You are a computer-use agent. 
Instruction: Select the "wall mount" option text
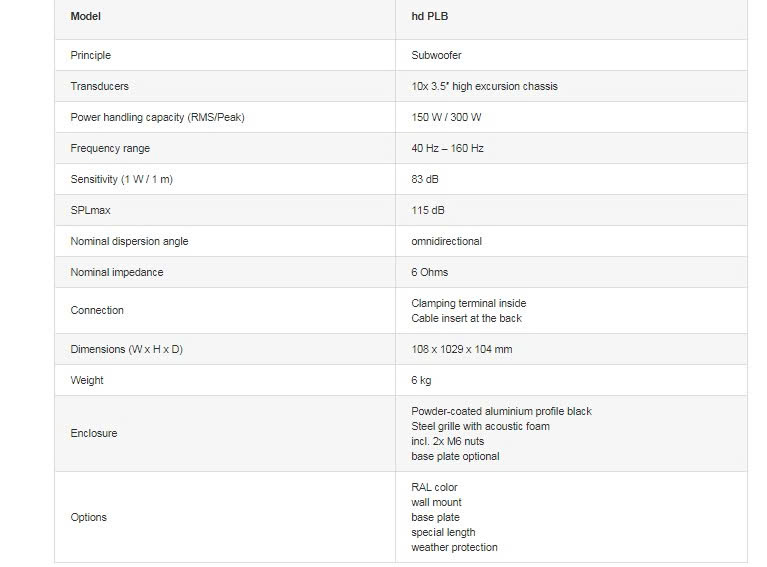click(x=436, y=502)
